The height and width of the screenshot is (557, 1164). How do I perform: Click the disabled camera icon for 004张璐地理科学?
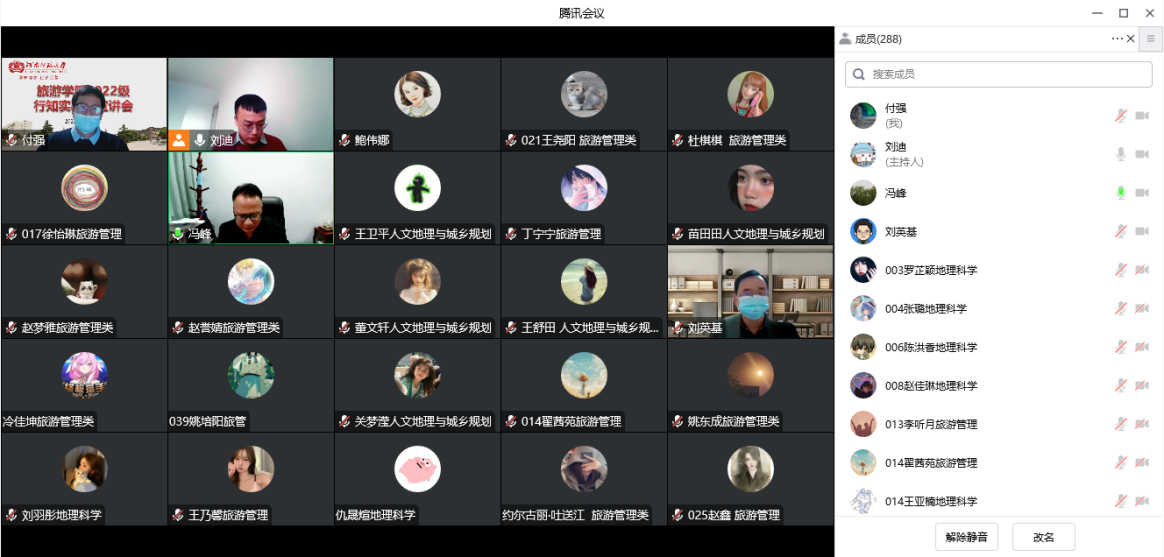click(x=1142, y=308)
